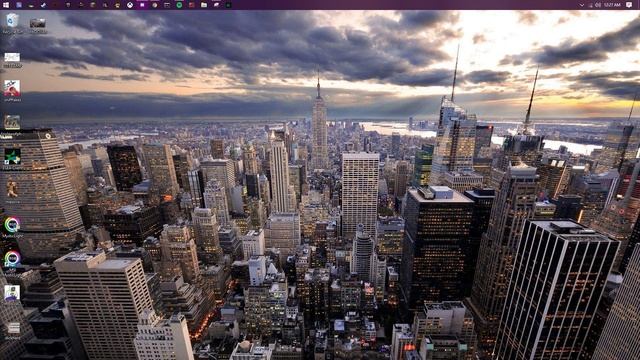Viewport: 640px width, 360px height.
Task: Open the Recycle Bin desktop icon
Action: (x=12, y=23)
